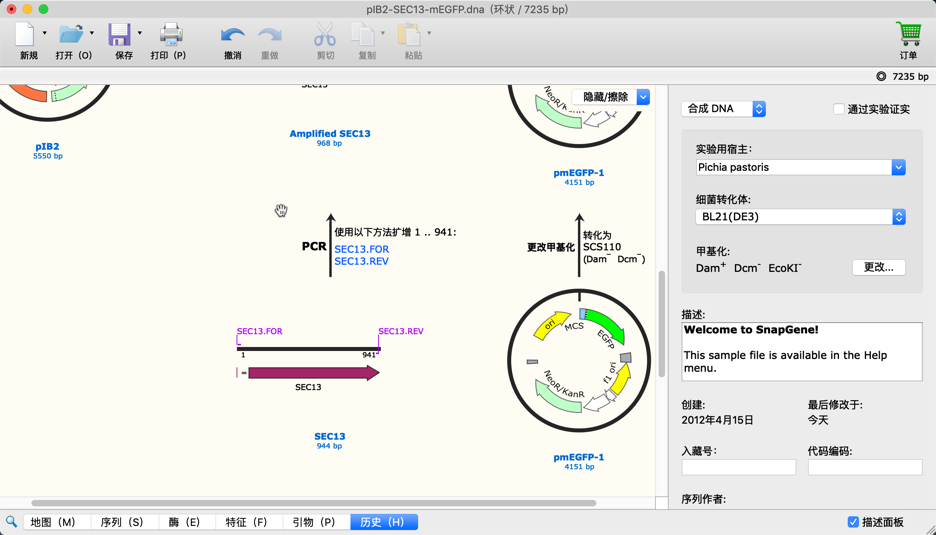Click the 入藏号 input field
Screen dimensions: 936x535
pos(738,467)
